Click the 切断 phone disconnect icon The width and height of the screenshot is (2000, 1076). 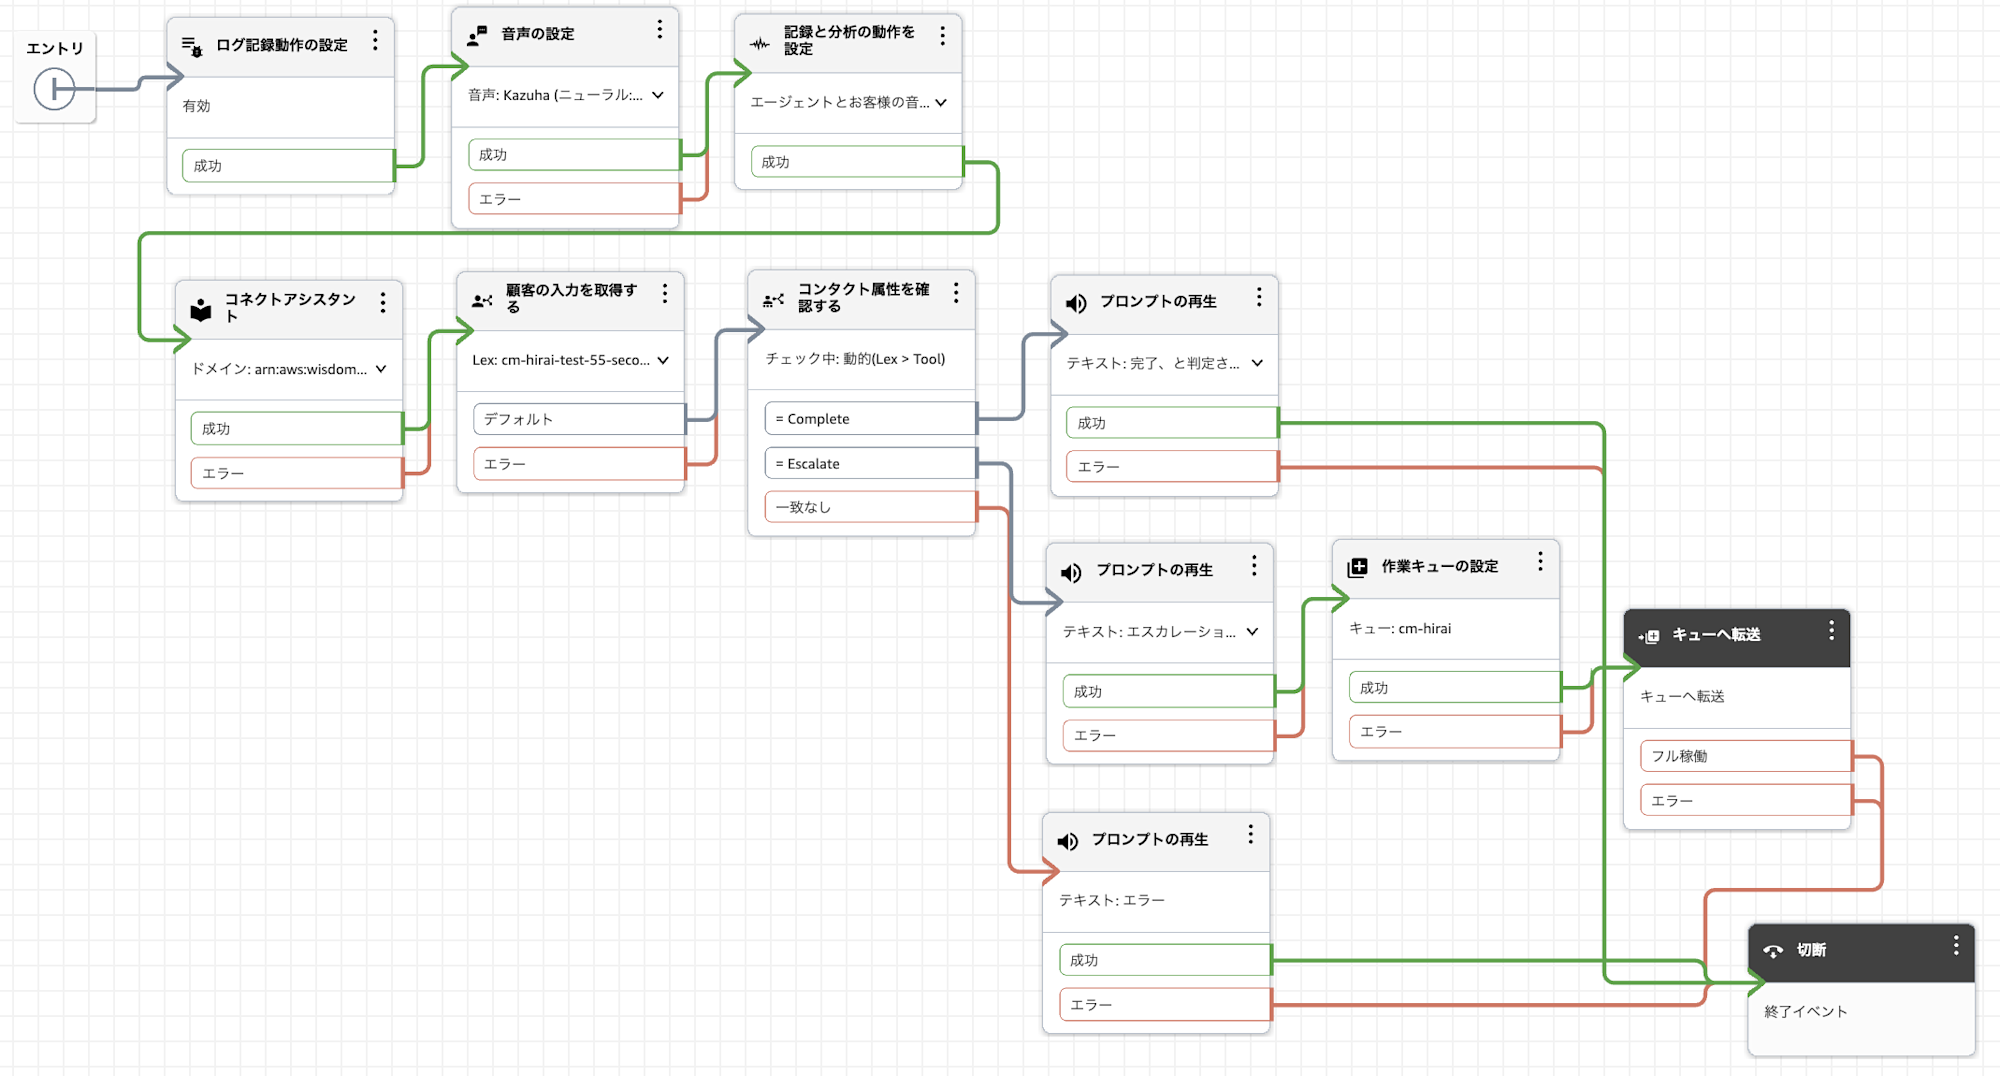point(1774,949)
